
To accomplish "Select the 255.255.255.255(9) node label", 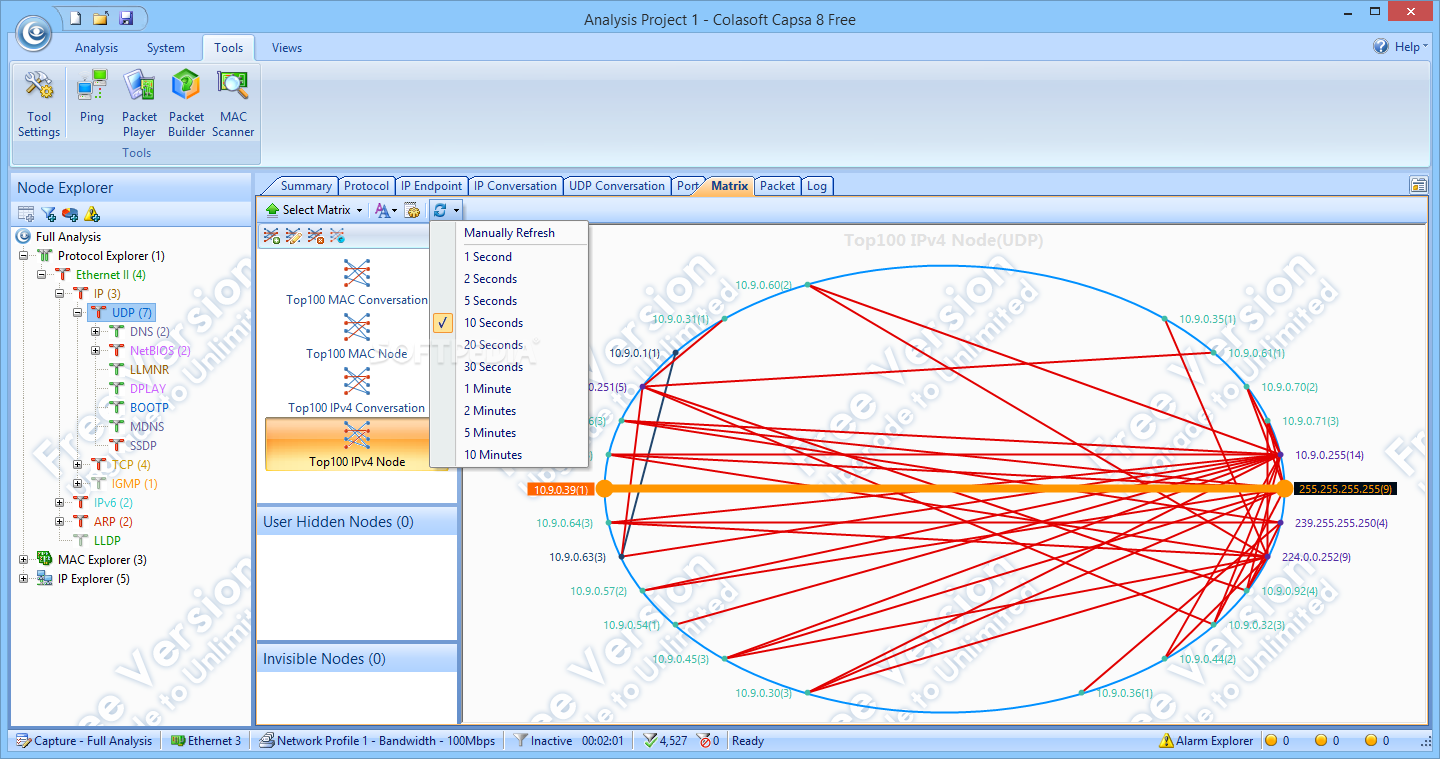I will point(1344,489).
